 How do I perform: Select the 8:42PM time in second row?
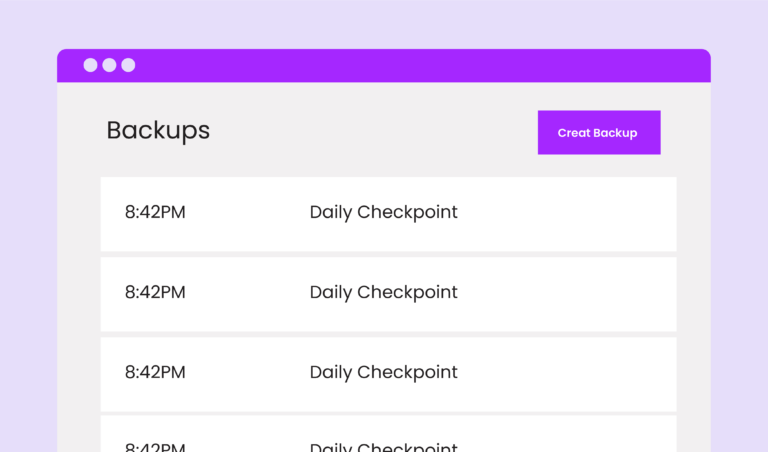tap(155, 292)
